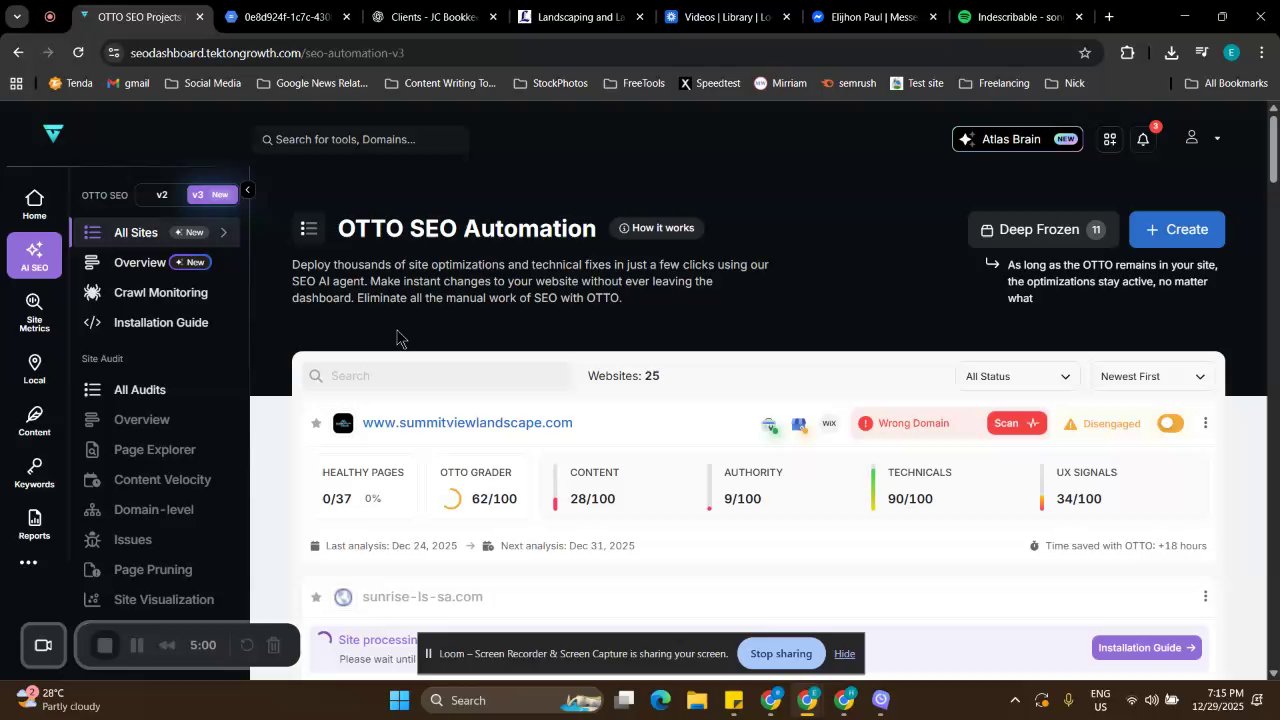Viewport: 1280px width, 720px height.
Task: Open File Explorer from the taskbar
Action: click(x=697, y=700)
